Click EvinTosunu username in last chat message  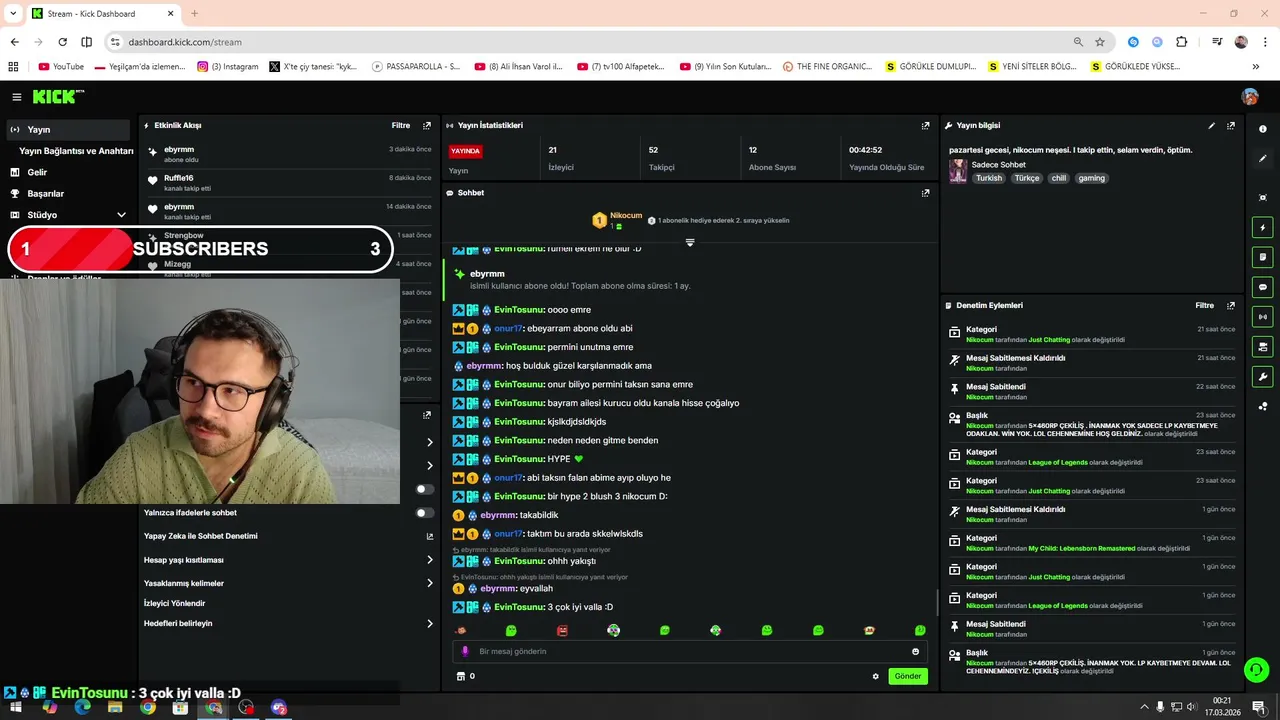click(x=519, y=608)
